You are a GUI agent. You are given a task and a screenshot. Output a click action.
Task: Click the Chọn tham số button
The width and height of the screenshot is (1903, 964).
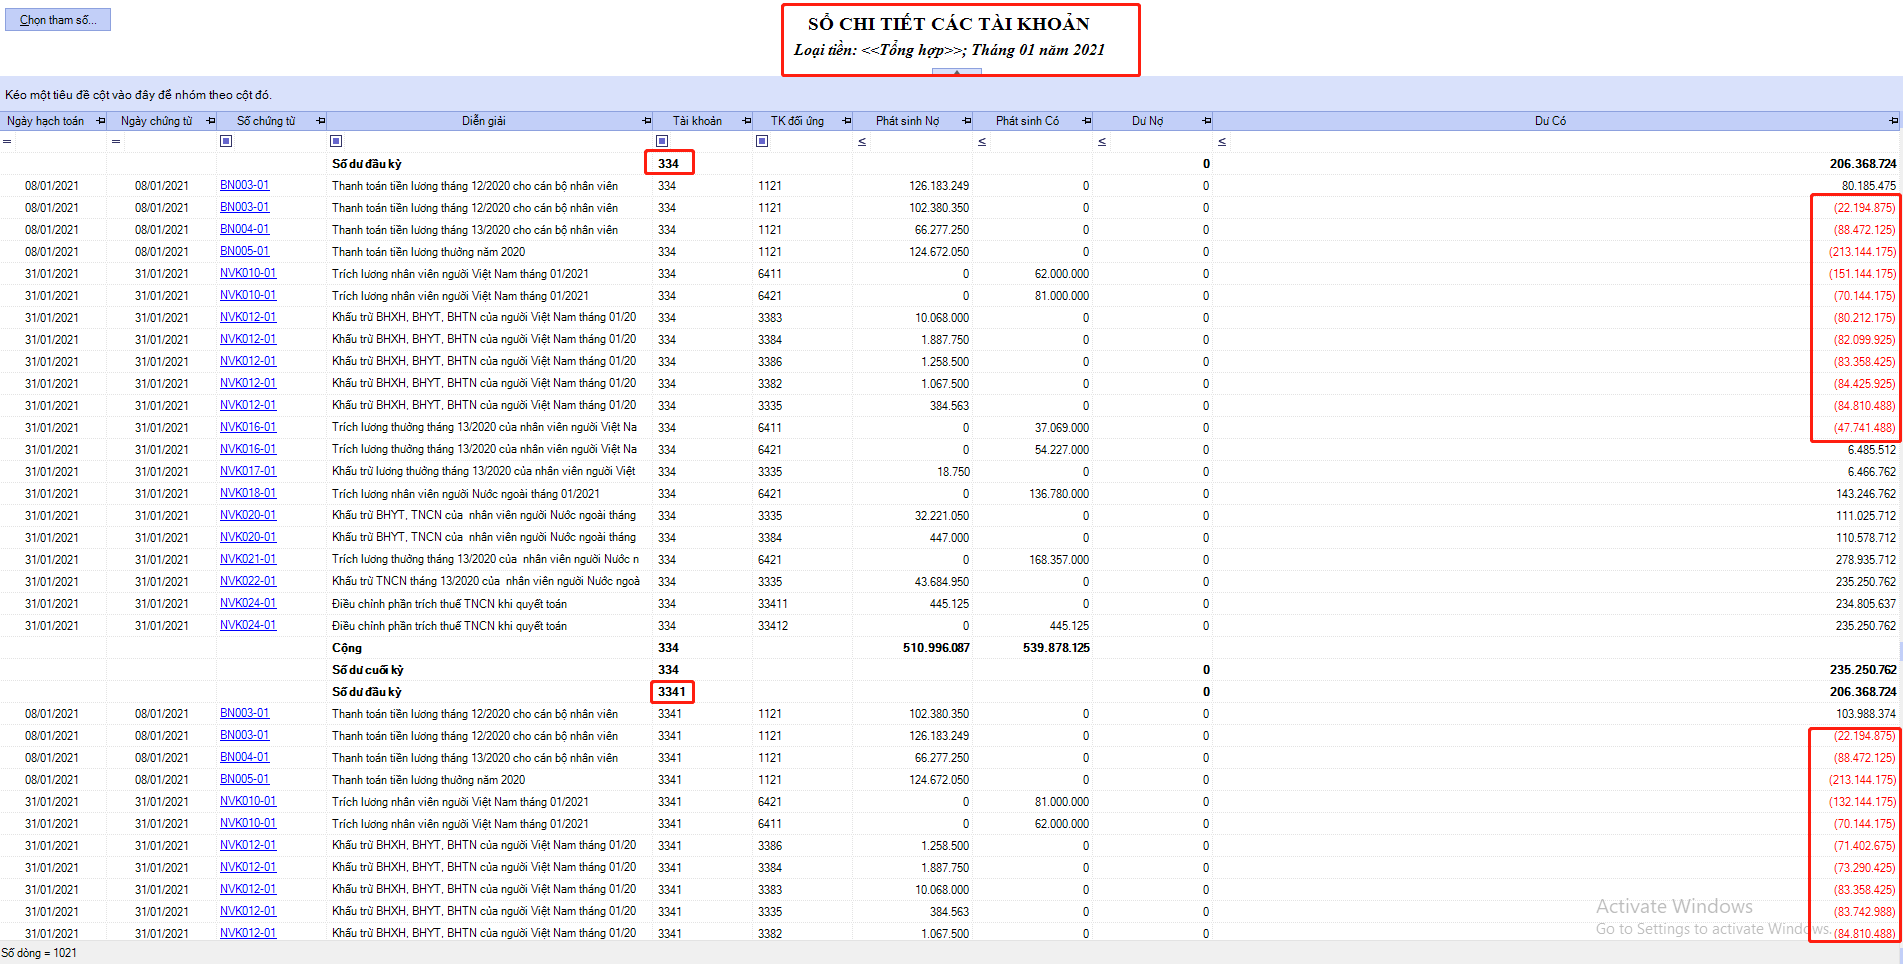pyautogui.click(x=58, y=20)
